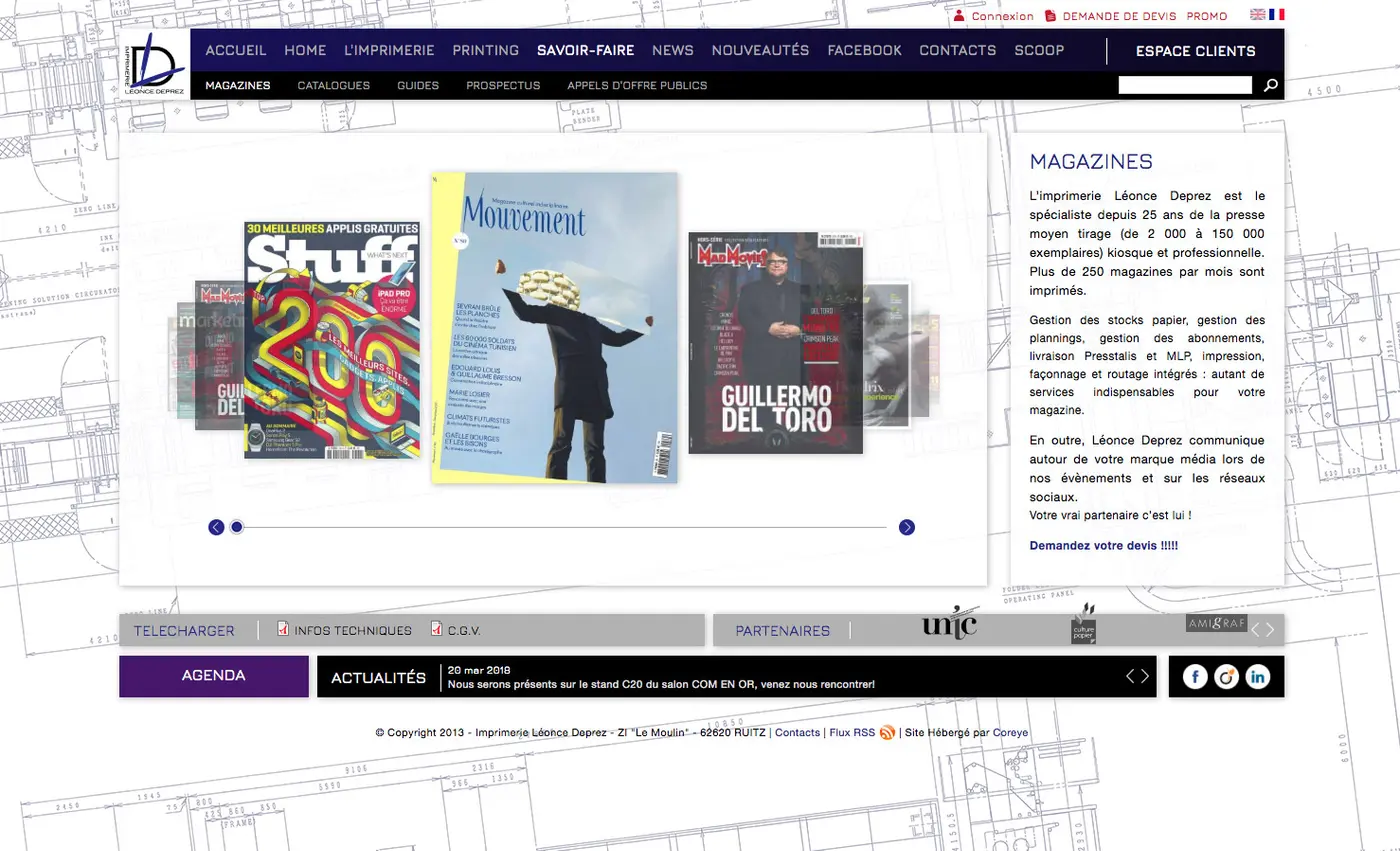The image size is (1400, 851).
Task: Click the Amigraf partner logo
Action: [x=1216, y=623]
